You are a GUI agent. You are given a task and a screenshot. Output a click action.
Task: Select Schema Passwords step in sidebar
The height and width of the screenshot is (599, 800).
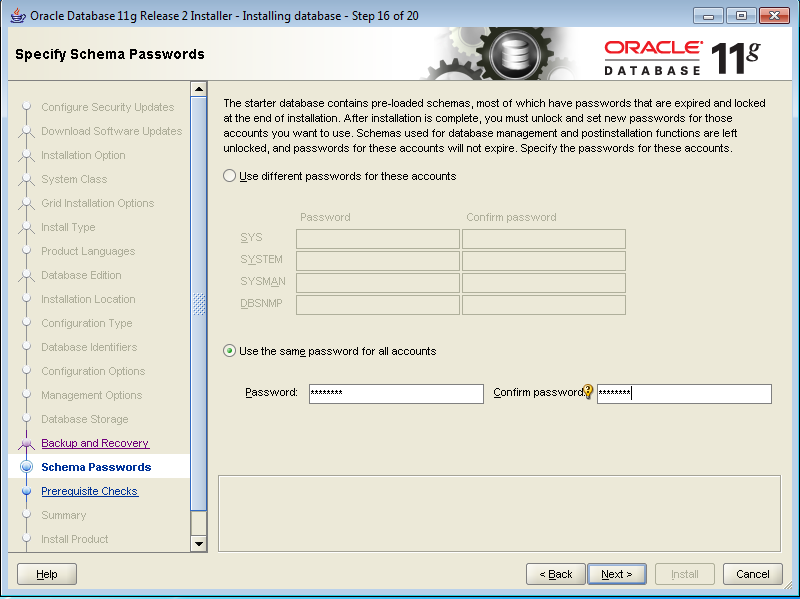[x=96, y=467]
